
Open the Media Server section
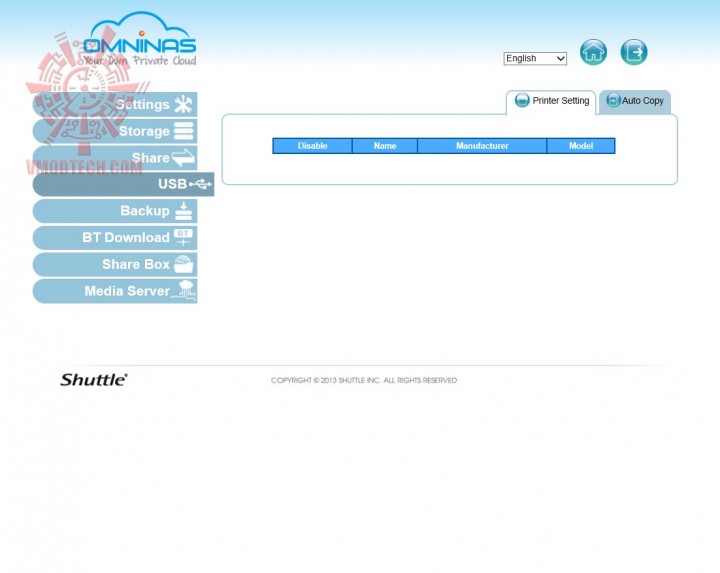[x=115, y=291]
